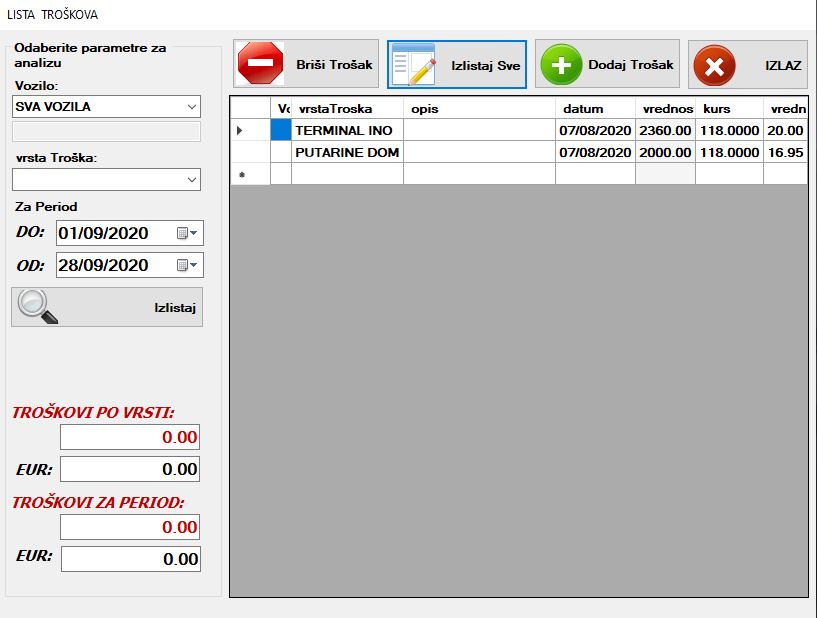Screen dimensions: 817x618
Task: Expand the Vozilo dropdown showing SVA VOZILA
Action: point(191,106)
